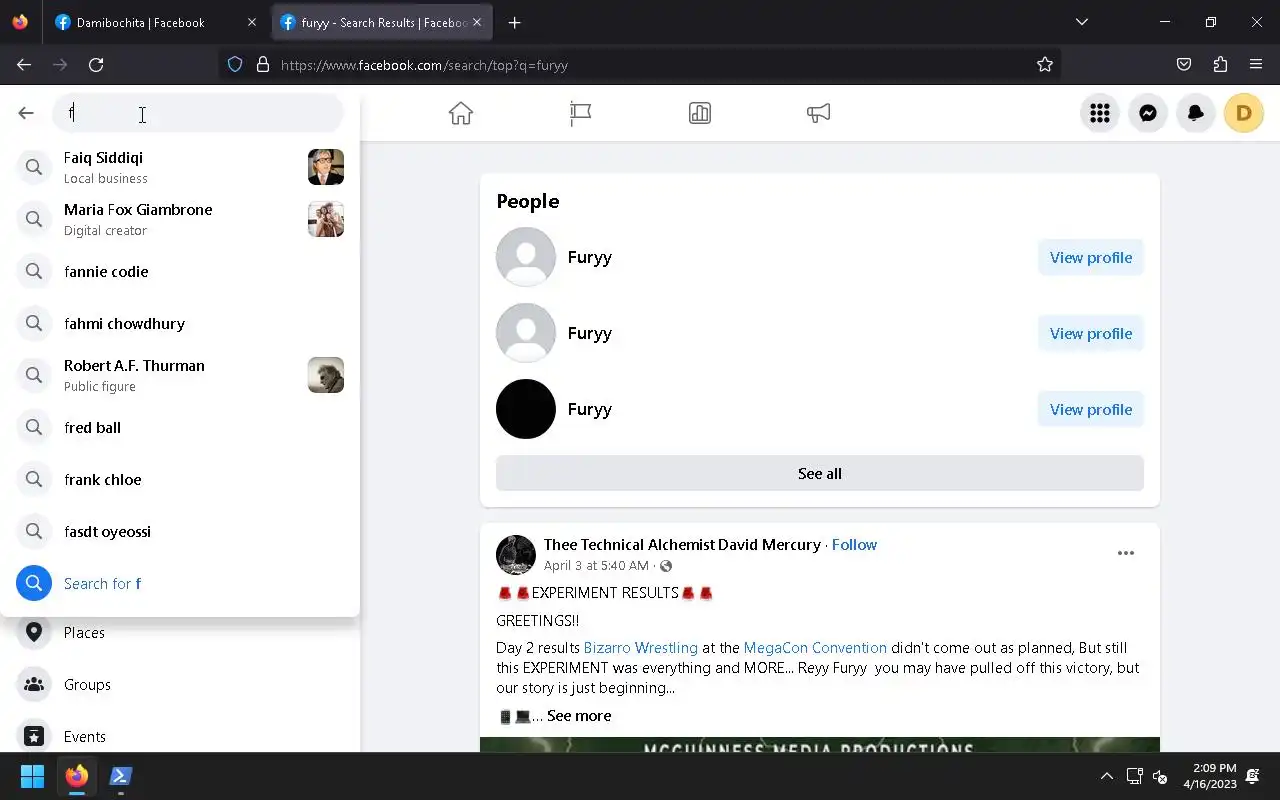Open Messenger chat icon

[1148, 113]
